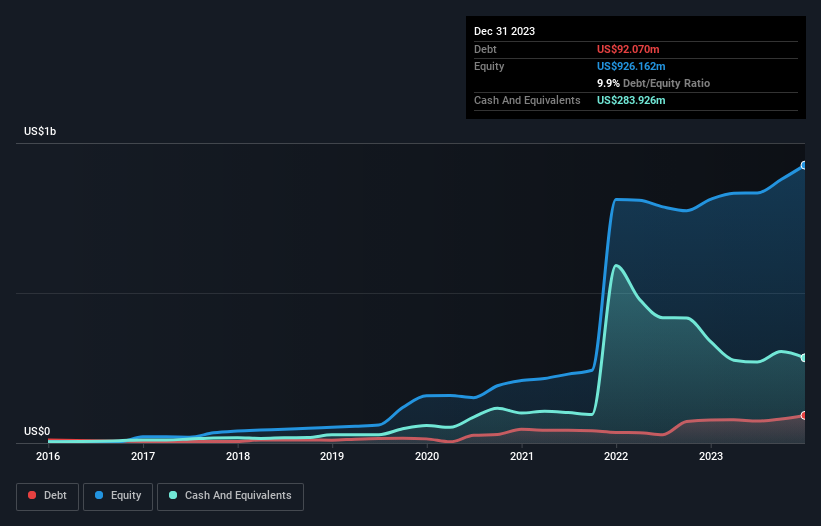Click the Cash value US$283.926m

tap(631, 100)
